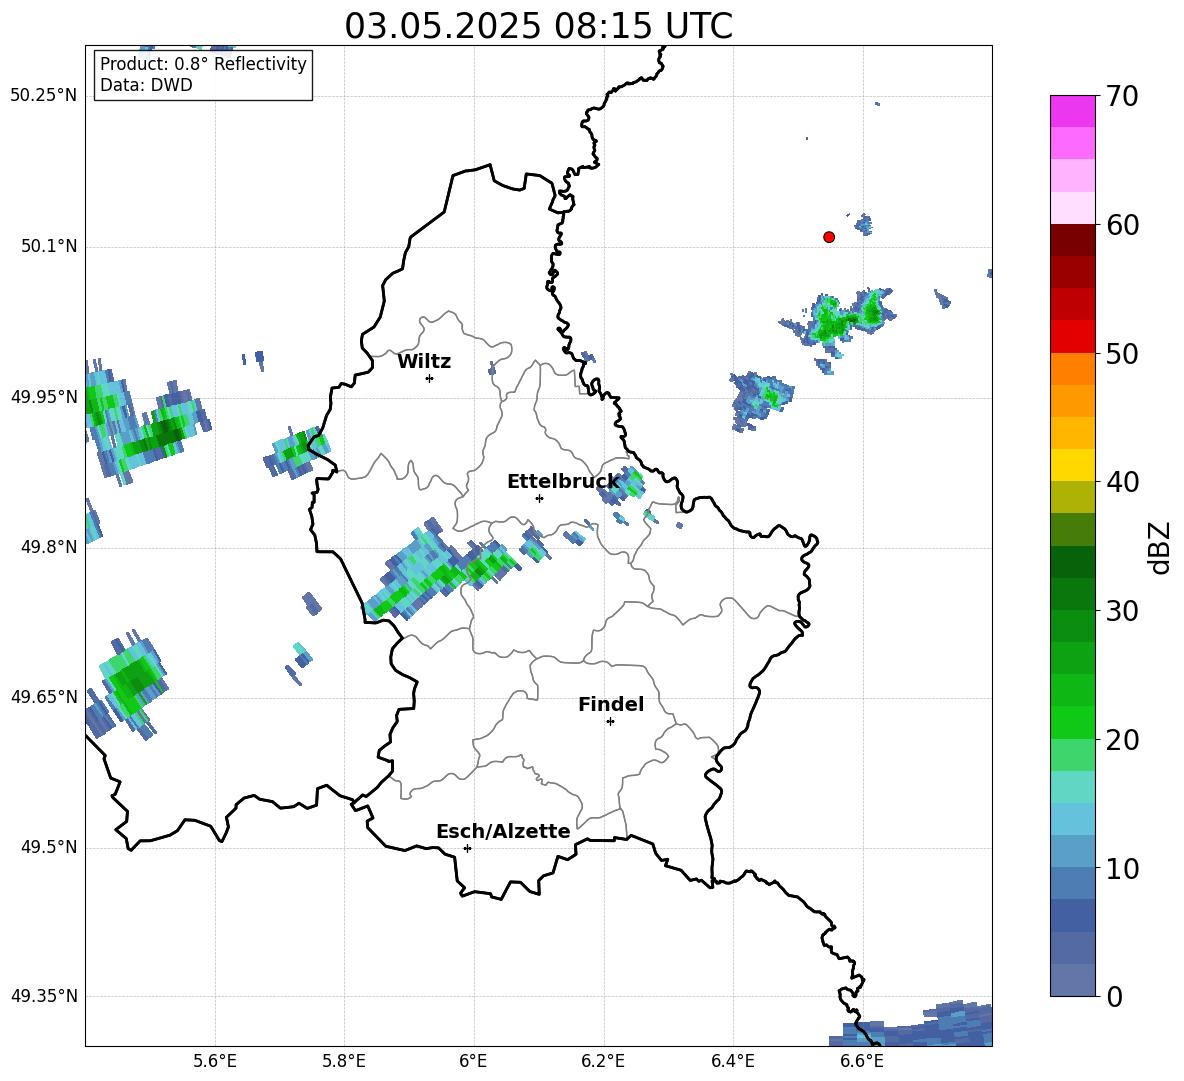Click the 40 label on the colorbar
Screen dimensions: 1184x1081
point(1122,482)
